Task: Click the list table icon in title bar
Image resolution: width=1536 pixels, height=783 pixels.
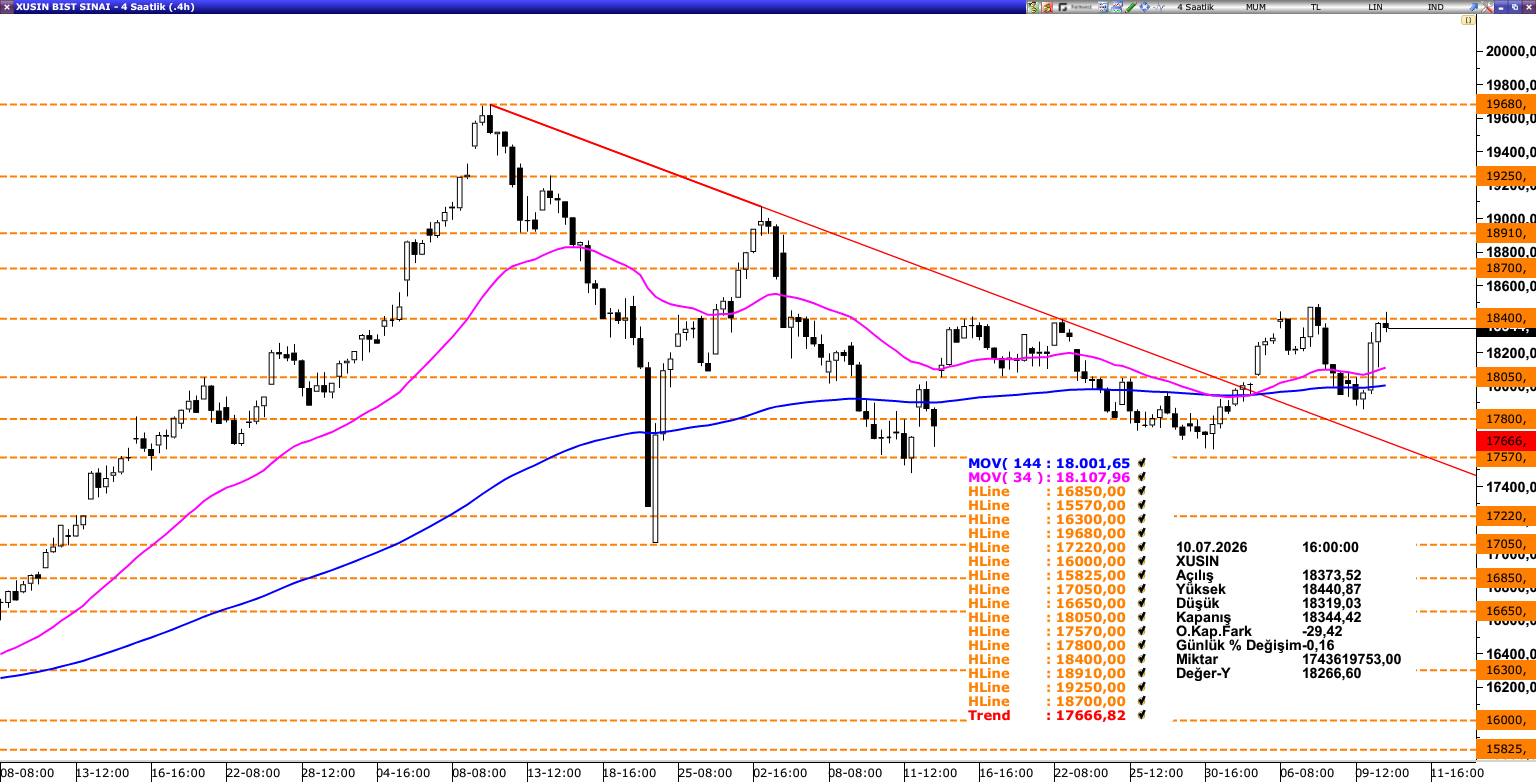Action: pos(1102,7)
